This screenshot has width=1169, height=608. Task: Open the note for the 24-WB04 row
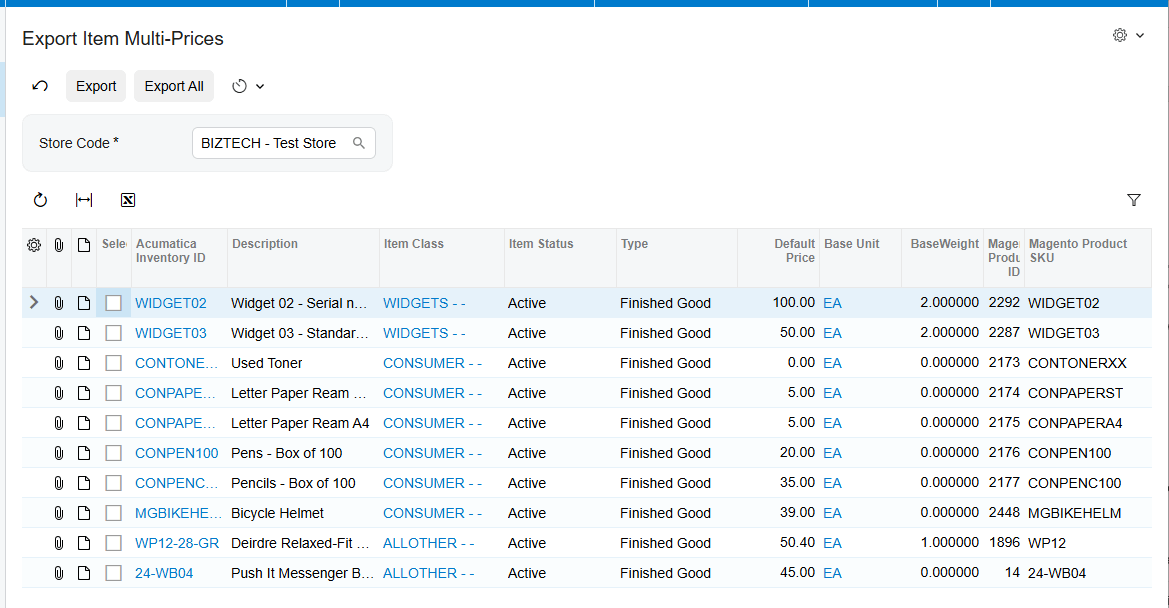pyautogui.click(x=84, y=573)
